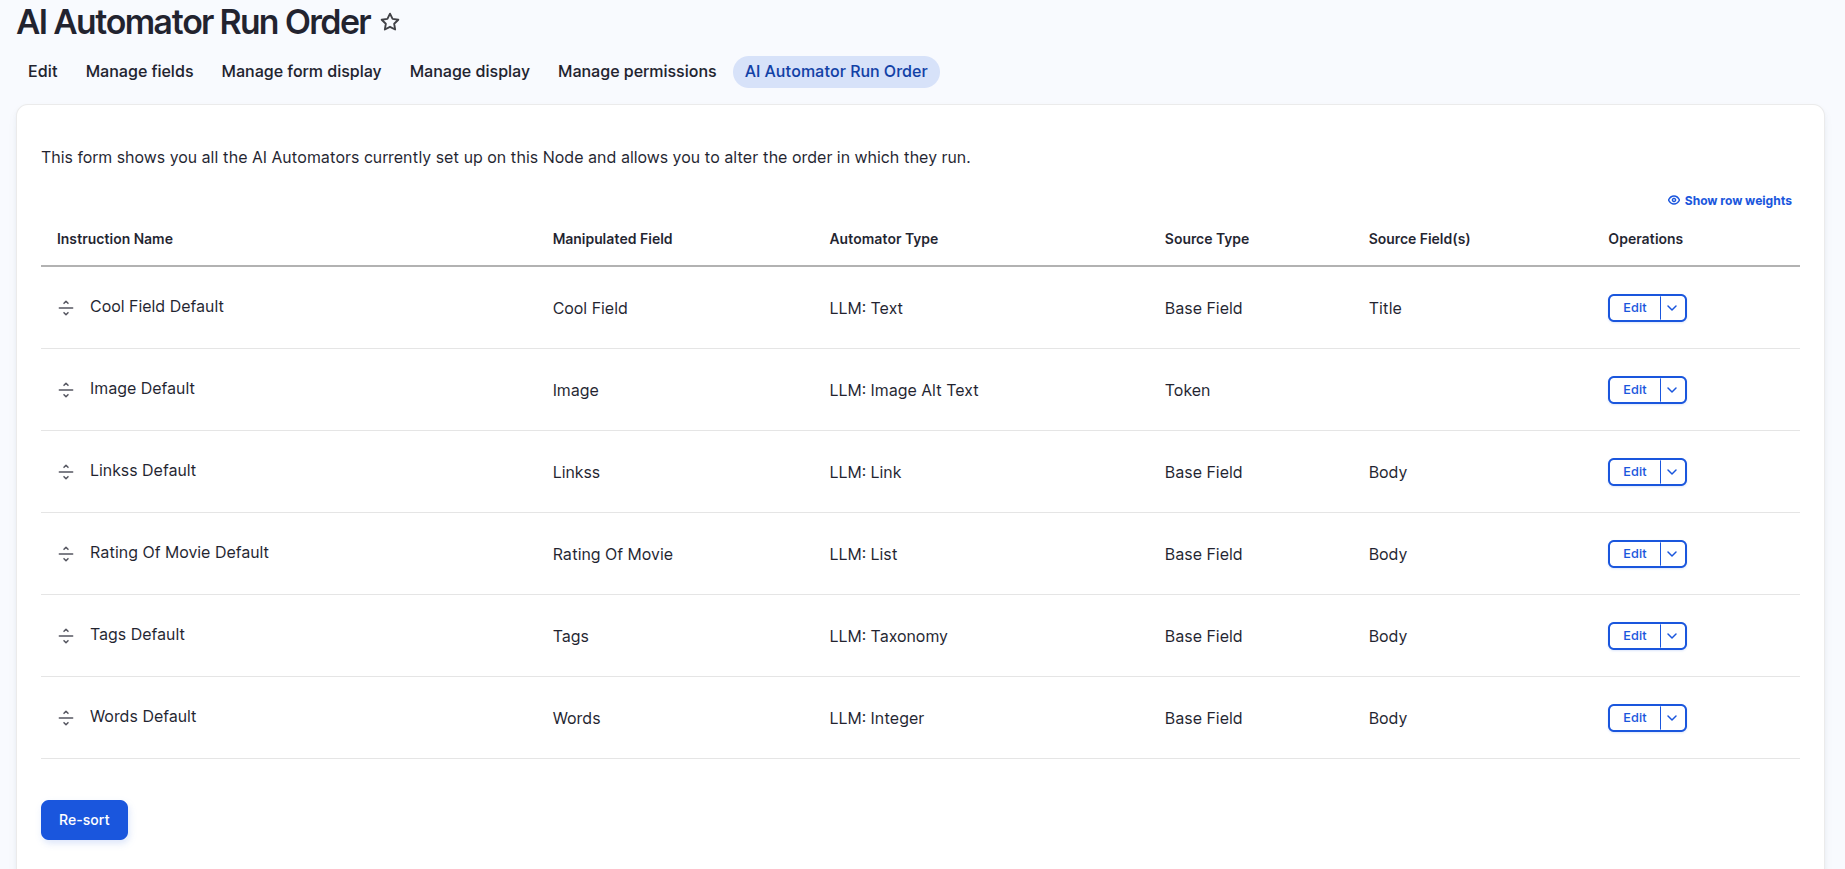Expand operations dropdown for Linkss row
Viewport: 1845px width, 869px height.
(1673, 472)
